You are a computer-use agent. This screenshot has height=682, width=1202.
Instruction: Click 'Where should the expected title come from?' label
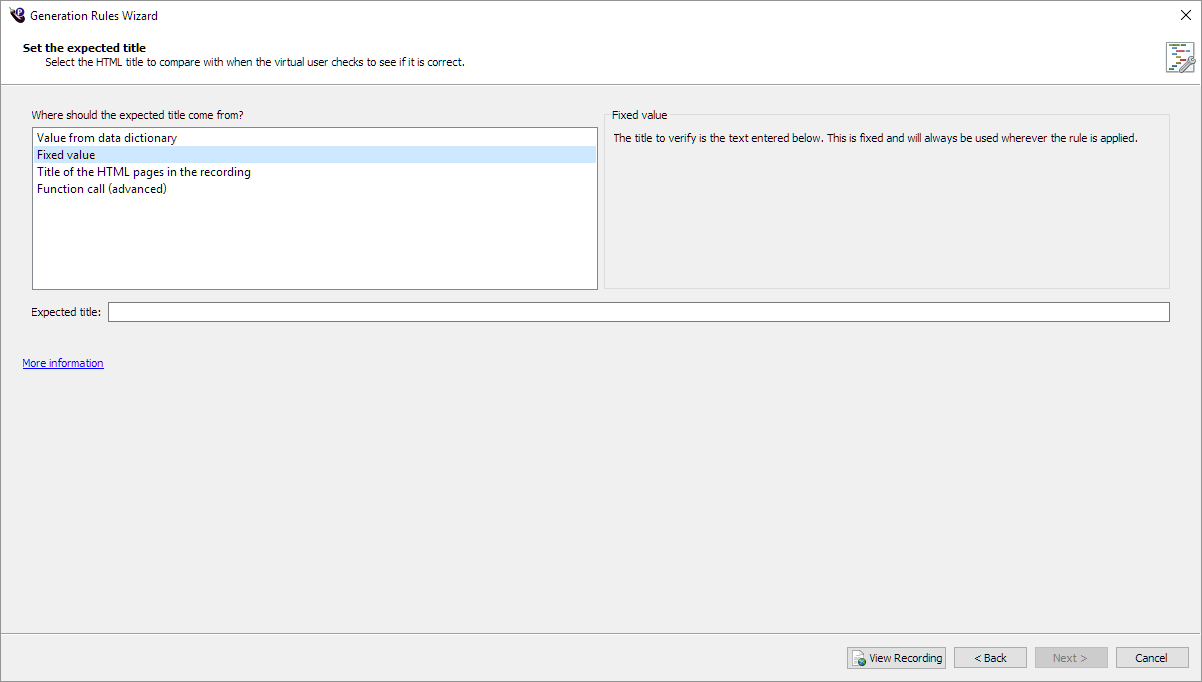click(137, 115)
